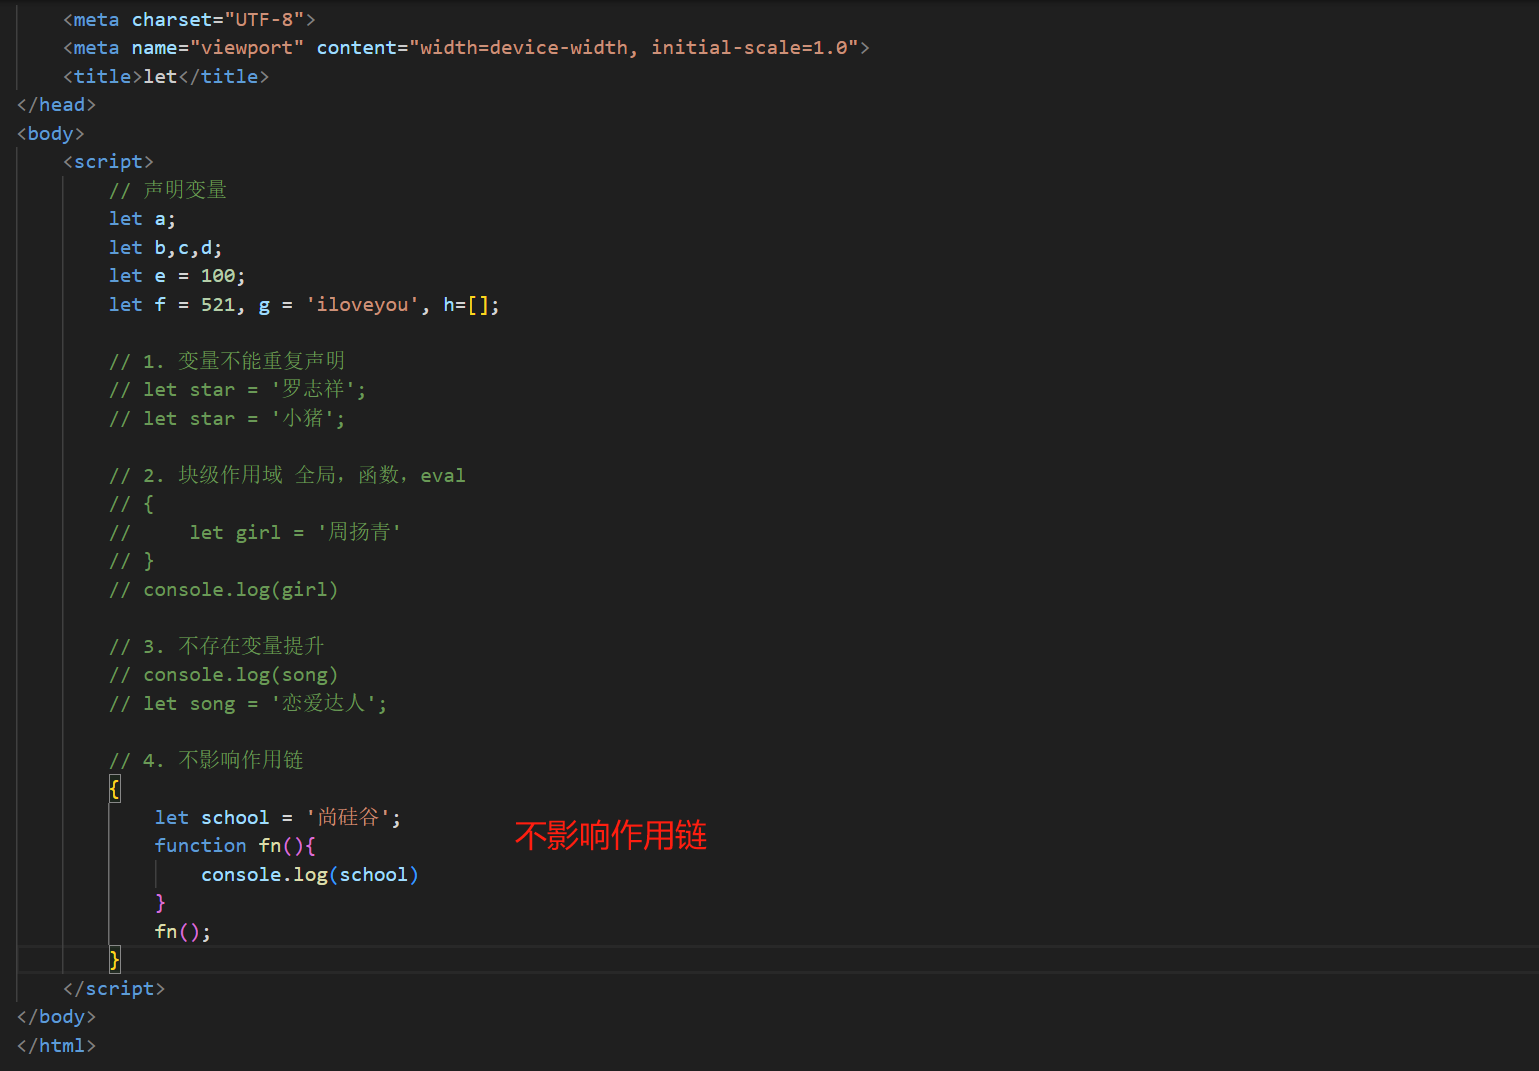Click the value 100 in let e

pyautogui.click(x=217, y=276)
